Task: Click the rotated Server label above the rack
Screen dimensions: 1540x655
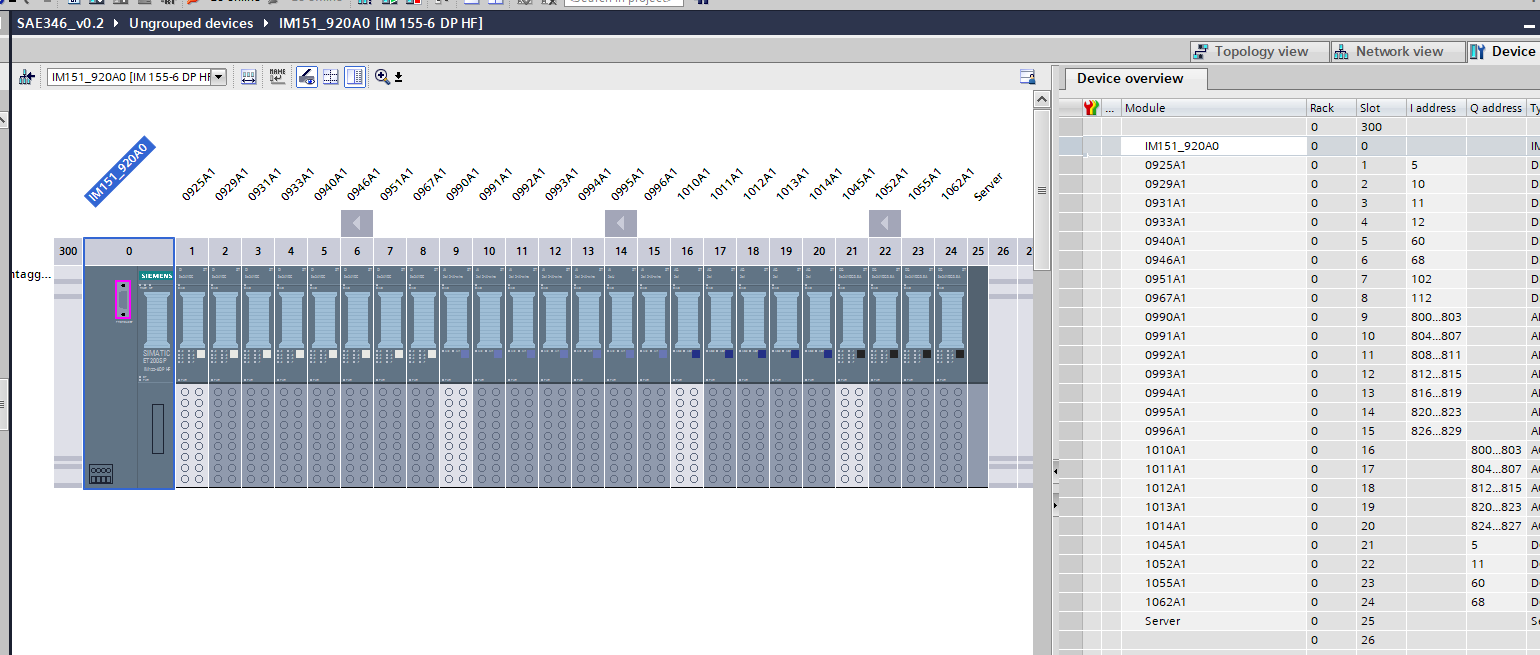Action: [988, 187]
